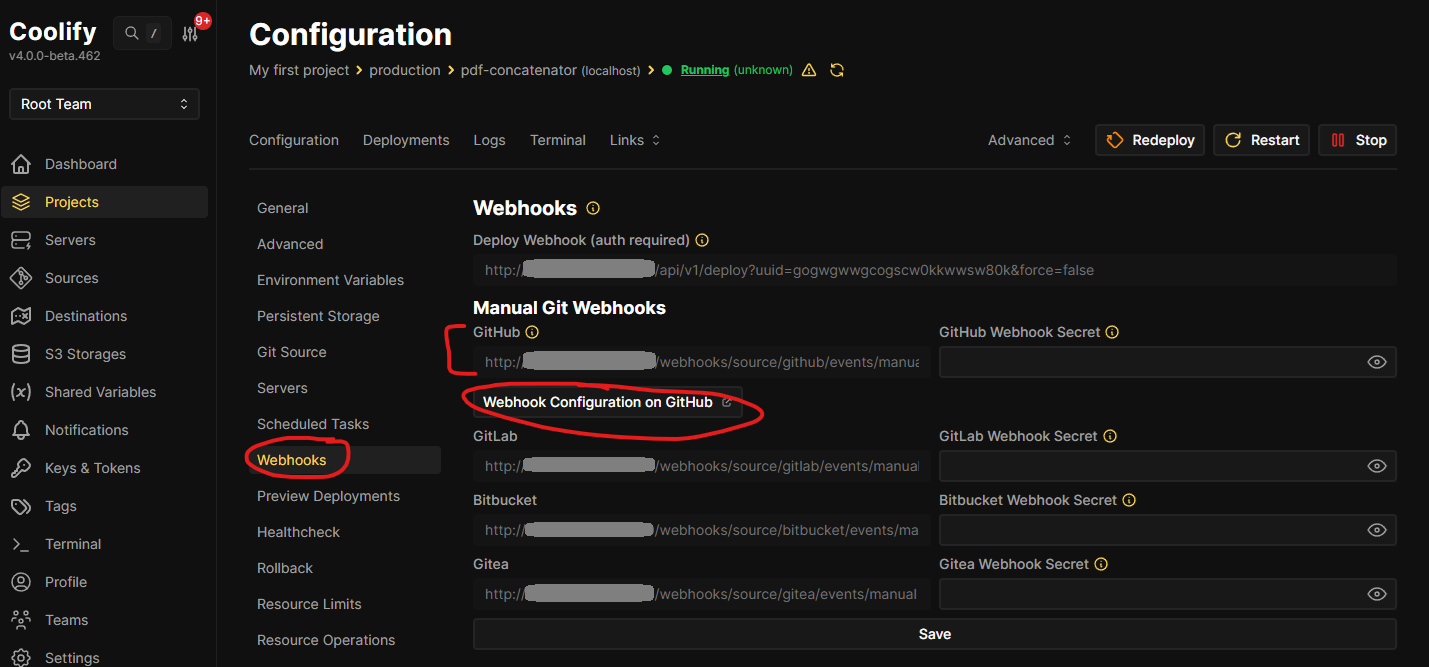Select the Webhooks menu item
Viewport: 1429px width, 667px height.
coord(344,460)
